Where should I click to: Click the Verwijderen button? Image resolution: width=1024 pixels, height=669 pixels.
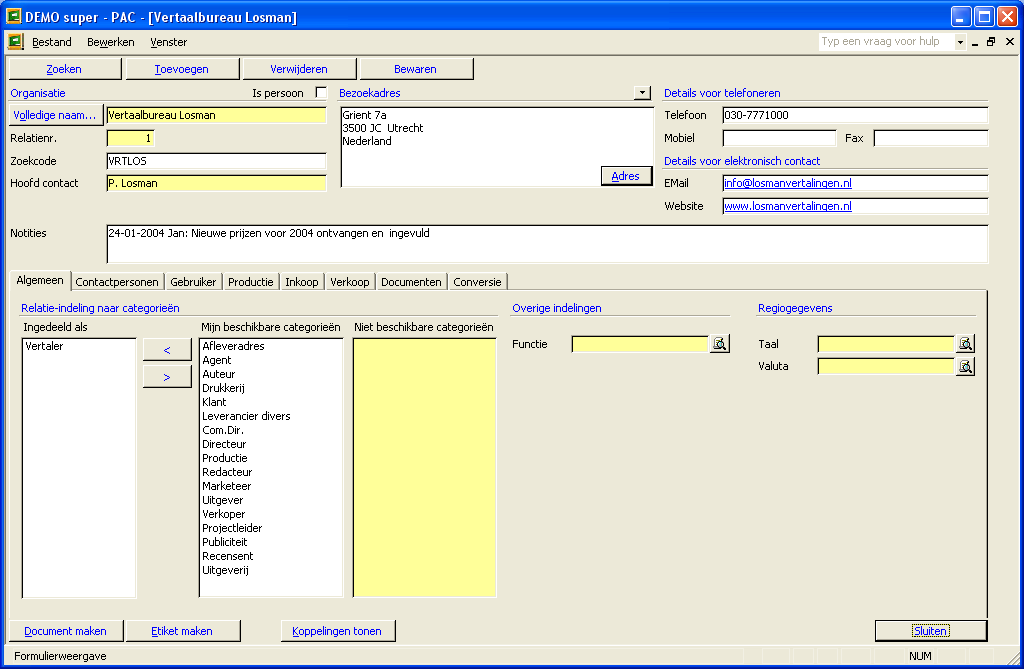pos(298,69)
